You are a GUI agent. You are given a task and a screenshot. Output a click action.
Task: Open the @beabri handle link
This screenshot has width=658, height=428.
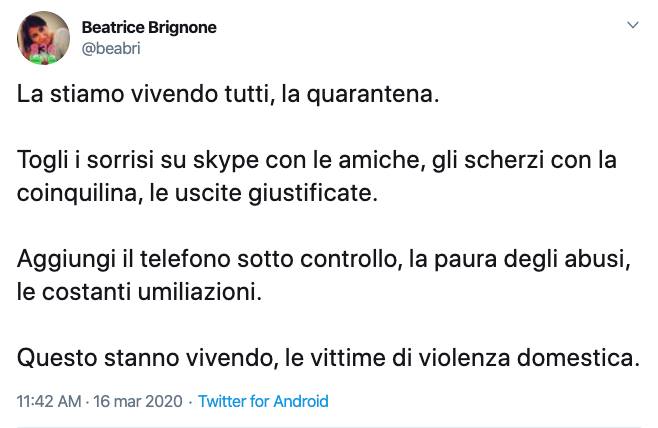[x=111, y=49]
